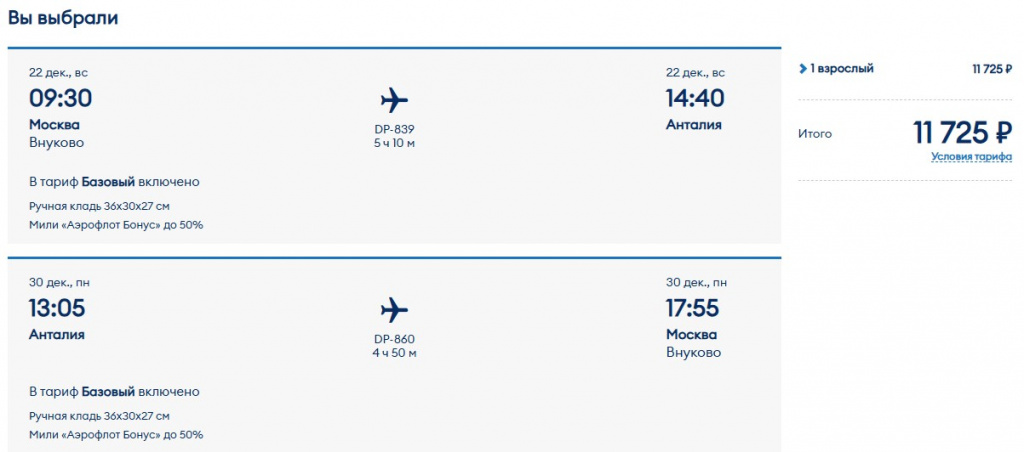Click the return flight's Базовый tariff text

pos(108,392)
